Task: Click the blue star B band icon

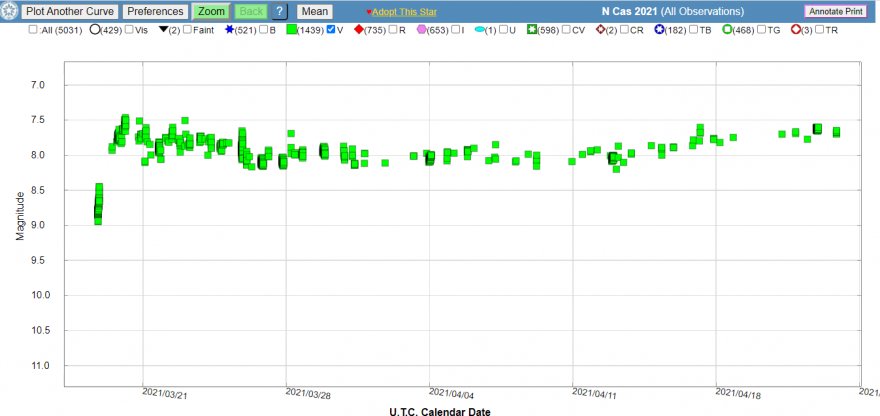Action: pos(229,30)
